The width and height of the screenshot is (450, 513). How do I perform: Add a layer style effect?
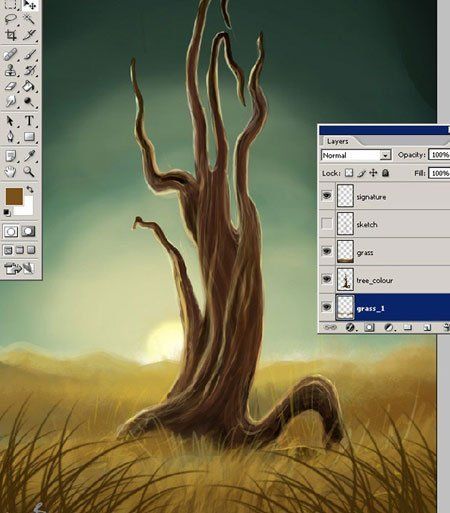pyautogui.click(x=350, y=328)
